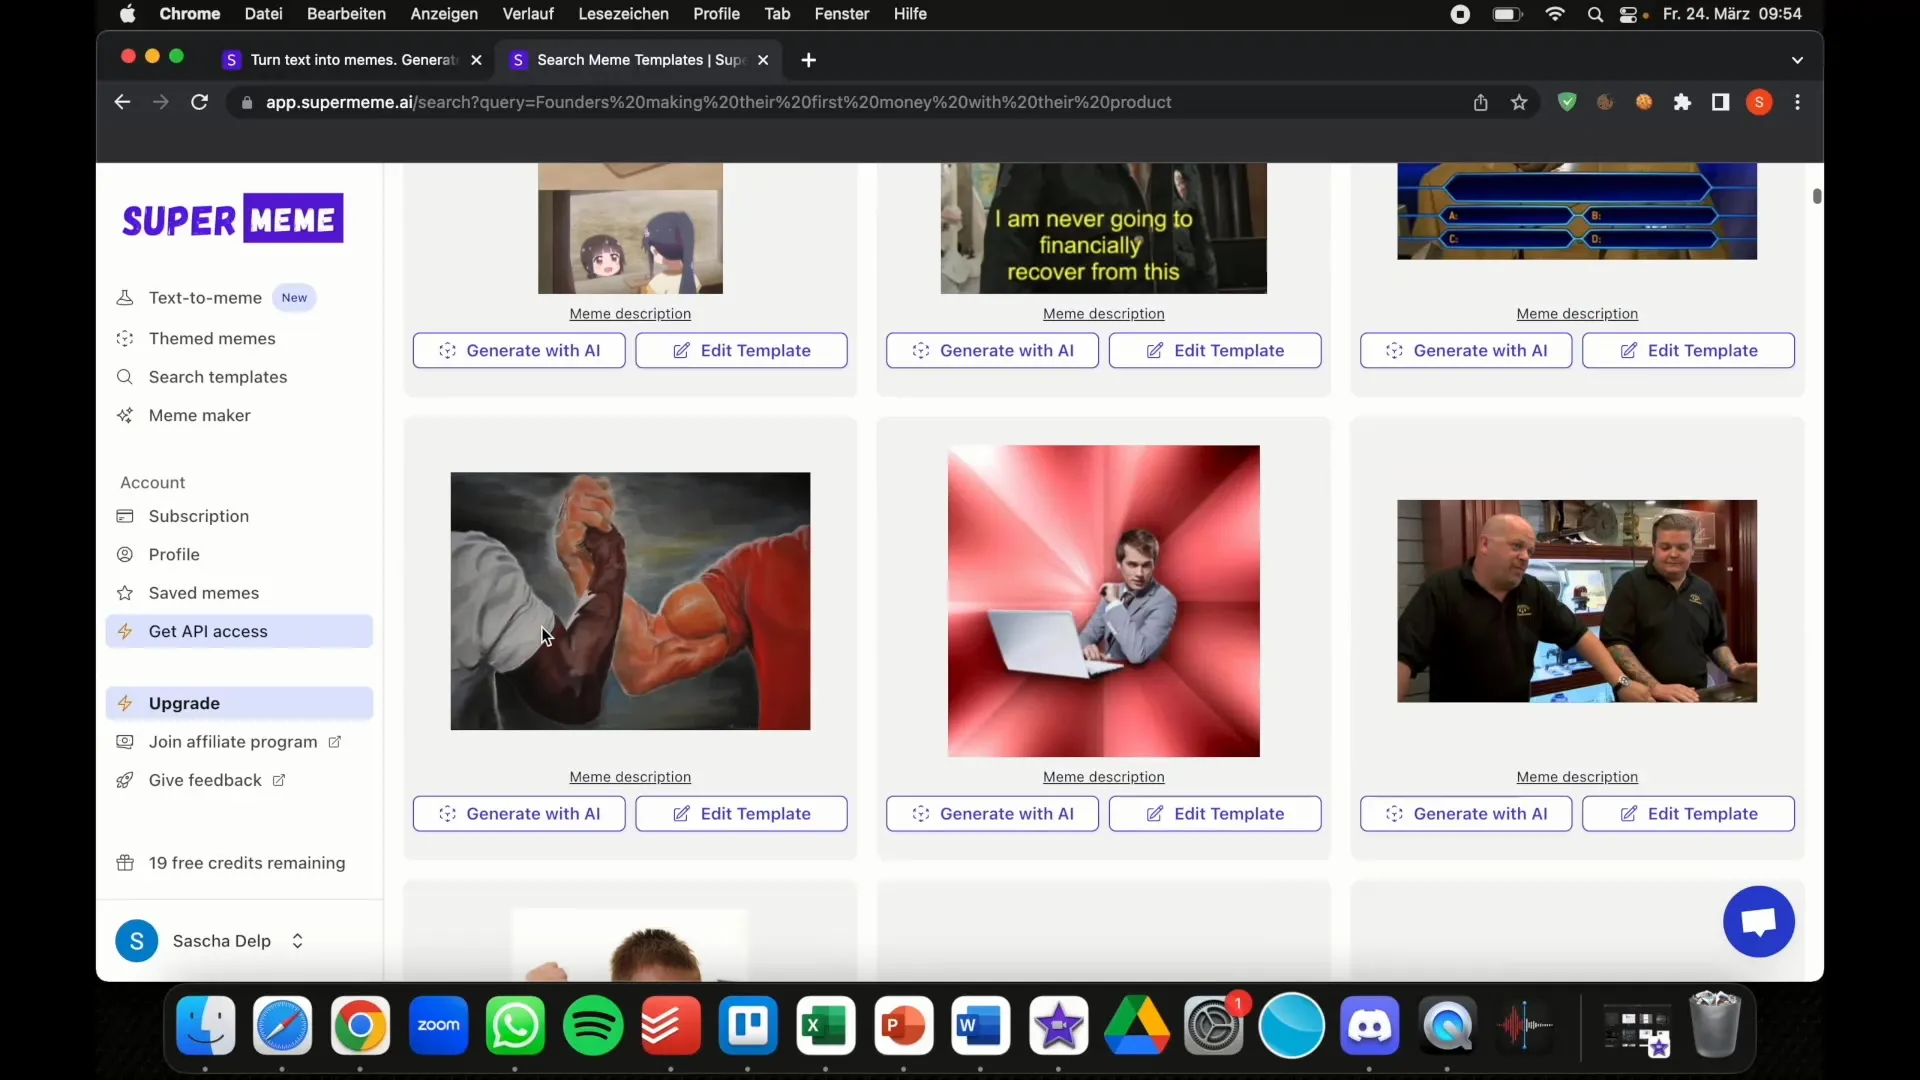Click the browser address bar dropdown

point(1797,58)
